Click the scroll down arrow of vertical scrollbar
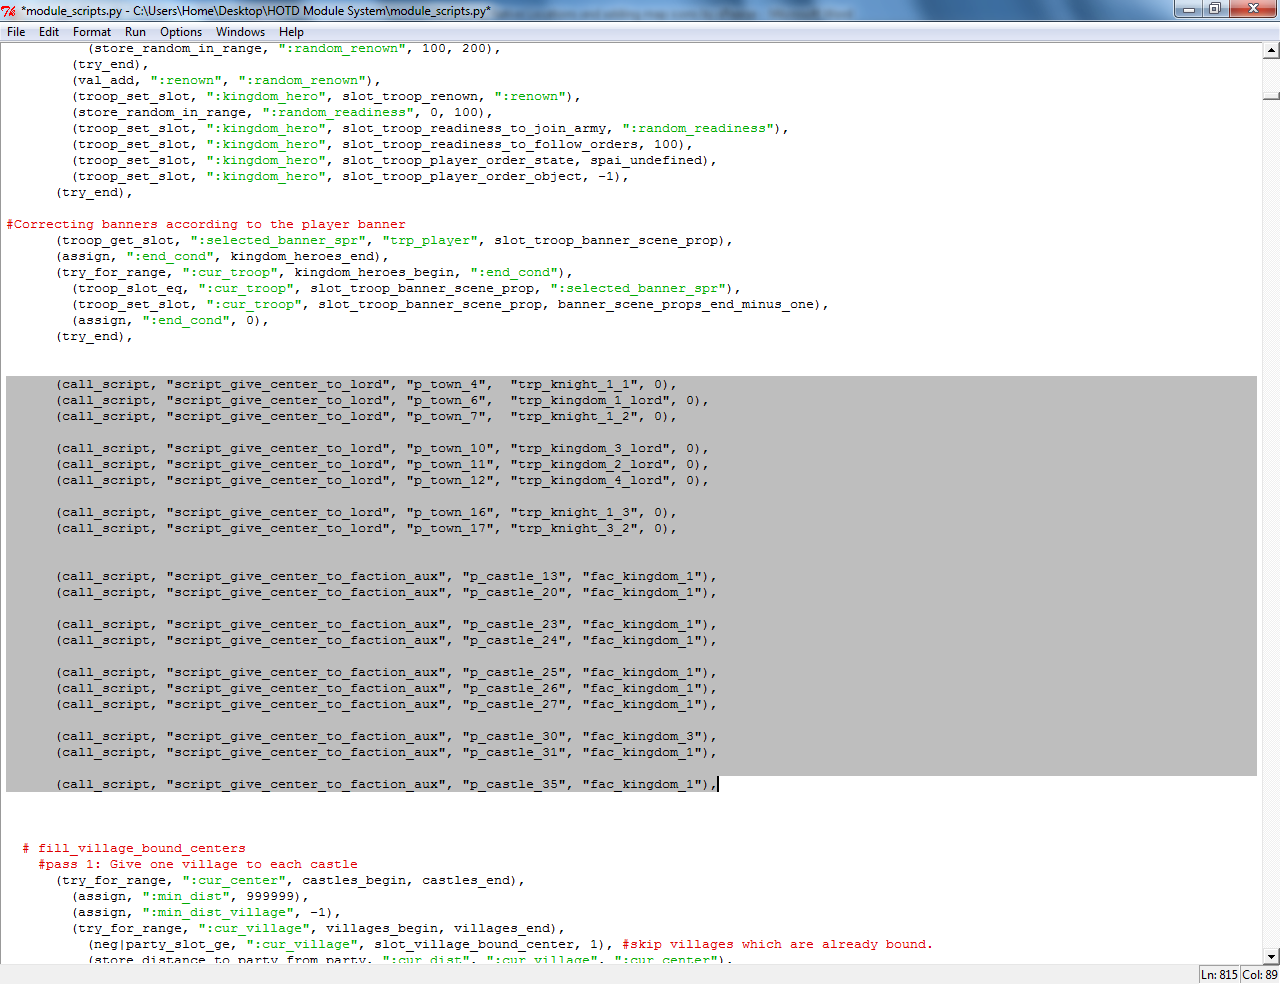This screenshot has height=984, width=1280. [1271, 956]
